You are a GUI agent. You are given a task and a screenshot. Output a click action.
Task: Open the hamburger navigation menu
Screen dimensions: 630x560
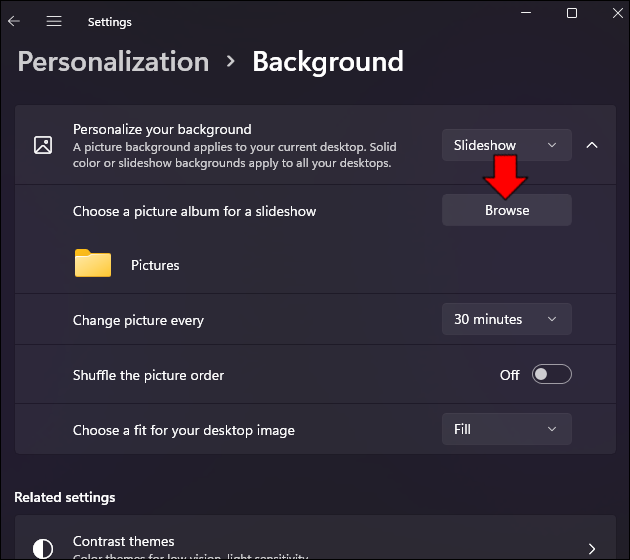coord(54,21)
